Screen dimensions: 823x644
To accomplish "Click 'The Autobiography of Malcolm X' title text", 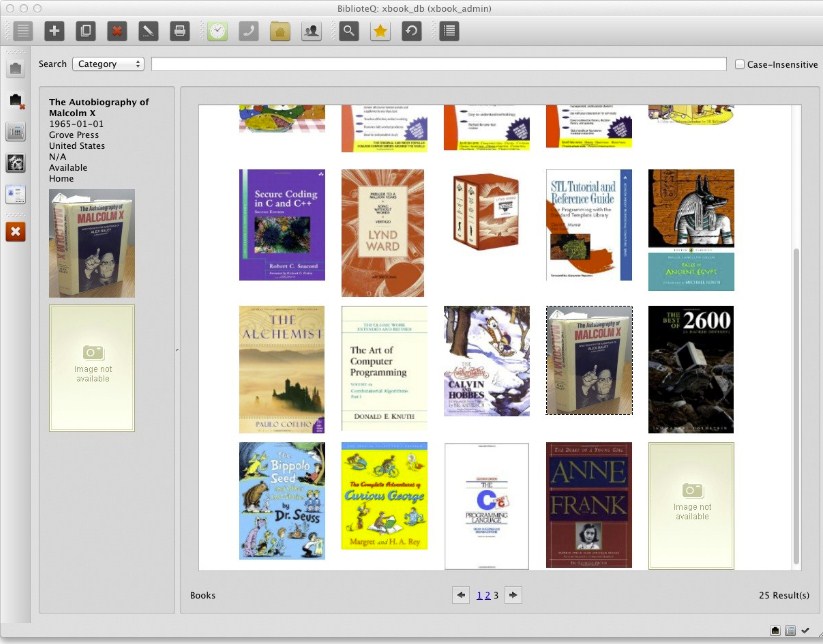I will click(x=99, y=107).
